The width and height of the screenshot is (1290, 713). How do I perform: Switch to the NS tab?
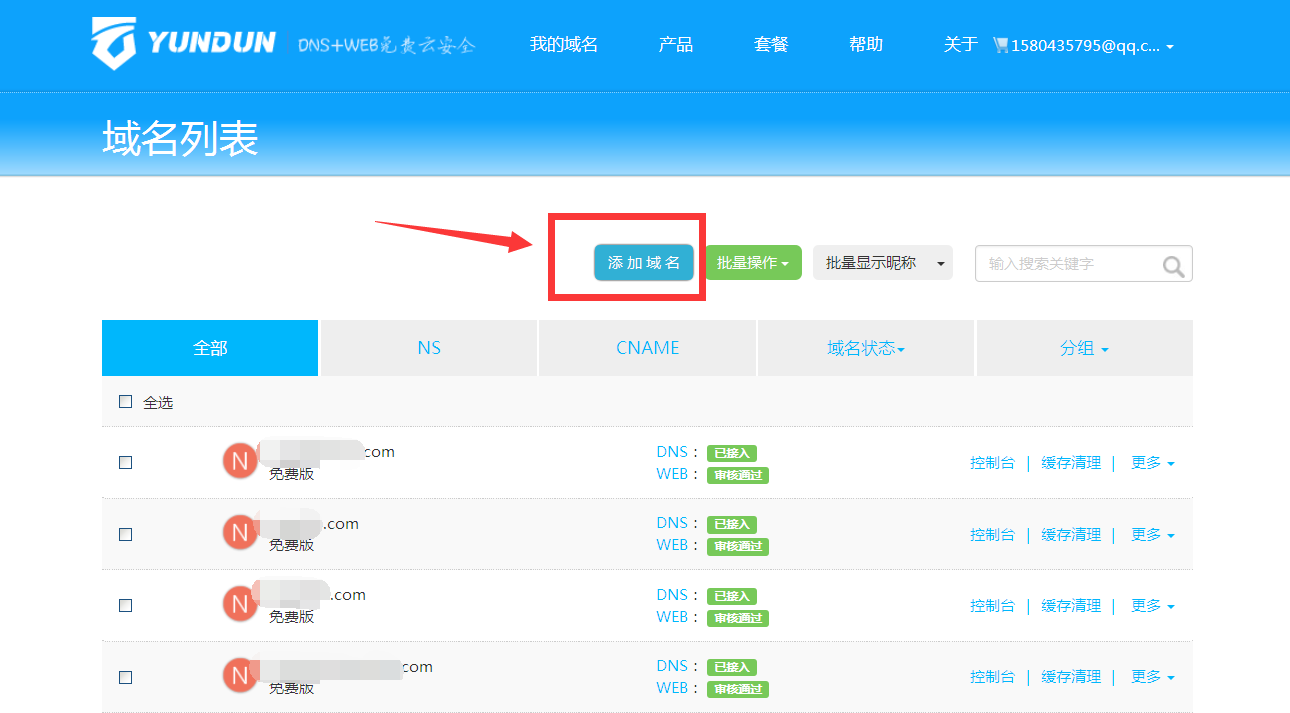pyautogui.click(x=429, y=348)
